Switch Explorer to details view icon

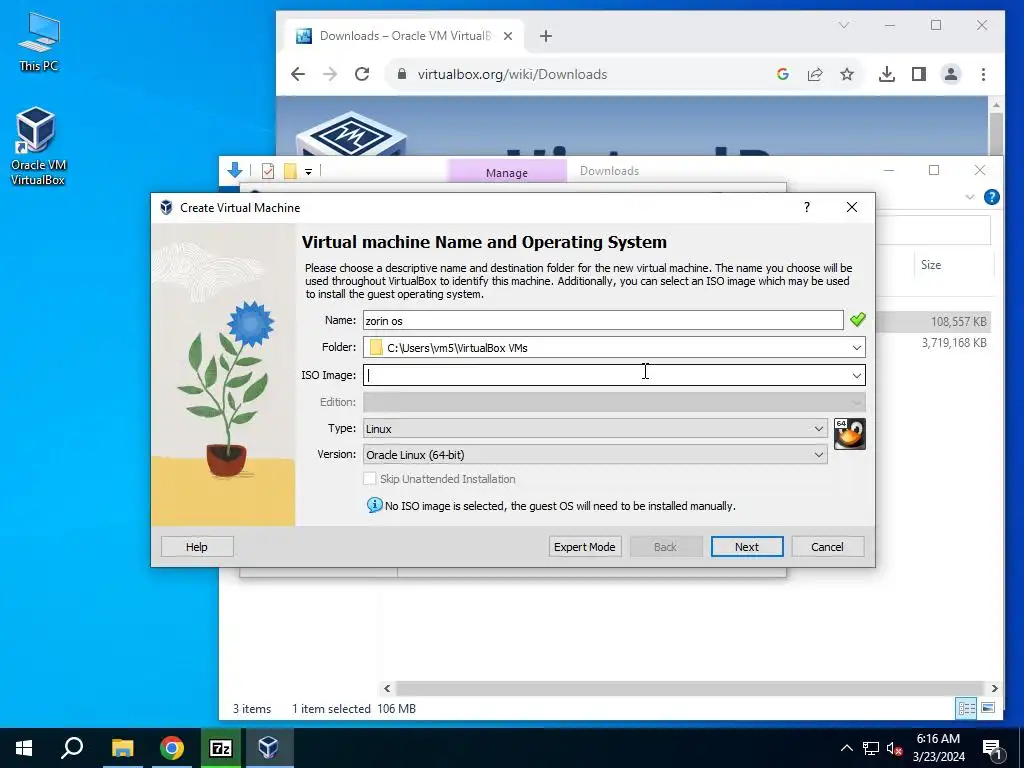click(966, 708)
